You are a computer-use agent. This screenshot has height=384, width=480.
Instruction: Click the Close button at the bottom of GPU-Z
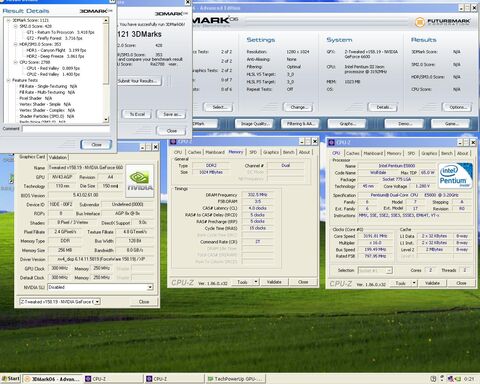point(144,302)
